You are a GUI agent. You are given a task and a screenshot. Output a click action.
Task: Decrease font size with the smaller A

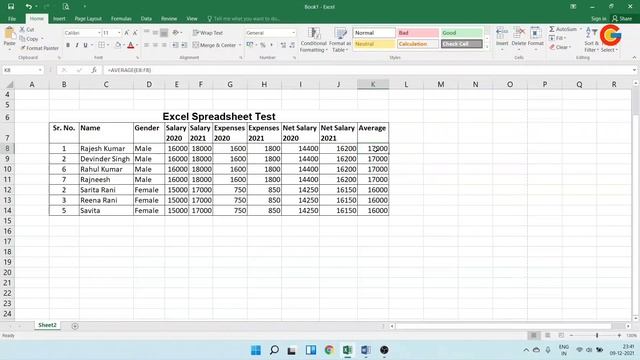coord(135,33)
